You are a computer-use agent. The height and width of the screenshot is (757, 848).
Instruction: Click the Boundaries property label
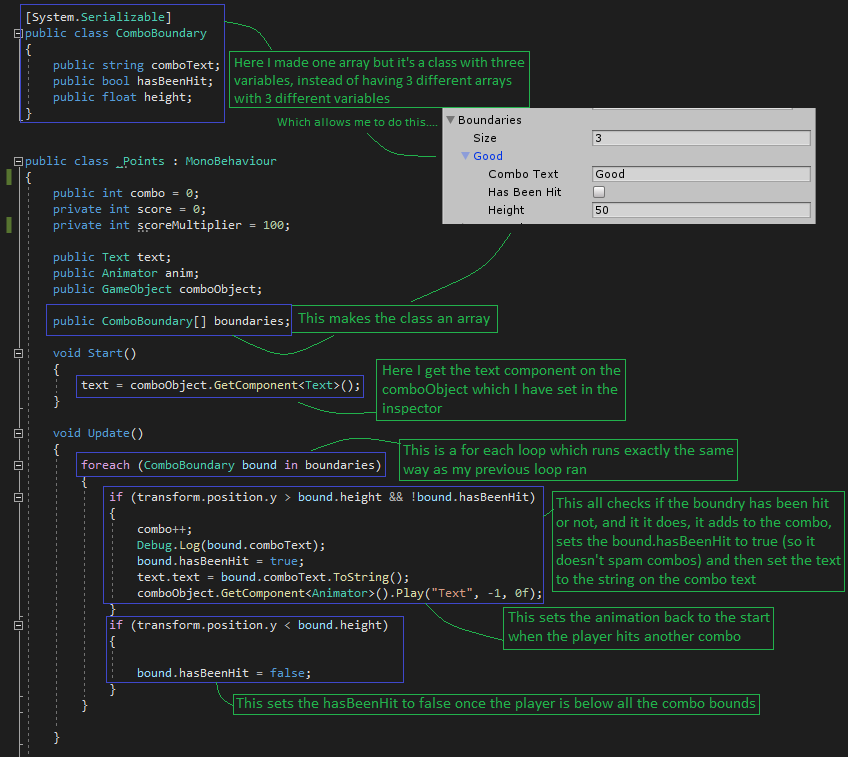[x=489, y=120]
